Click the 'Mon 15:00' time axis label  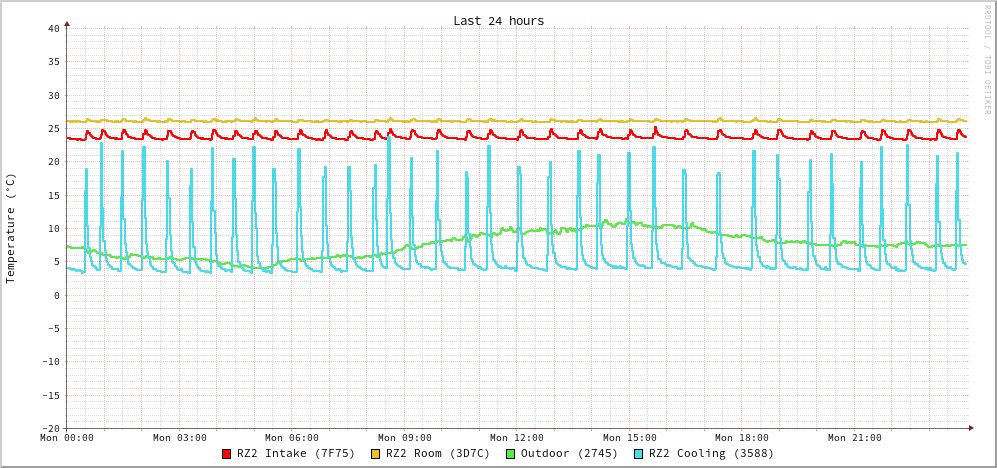click(629, 437)
